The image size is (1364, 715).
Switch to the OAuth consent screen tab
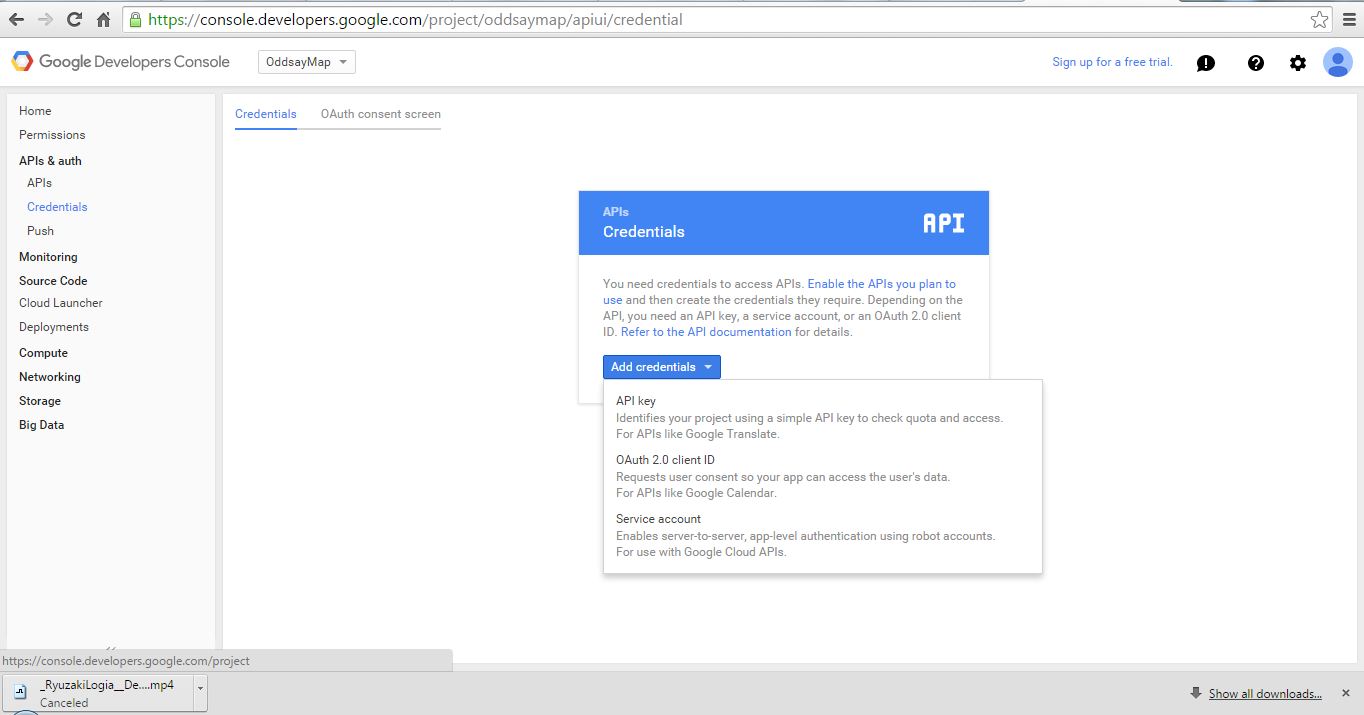tap(381, 114)
